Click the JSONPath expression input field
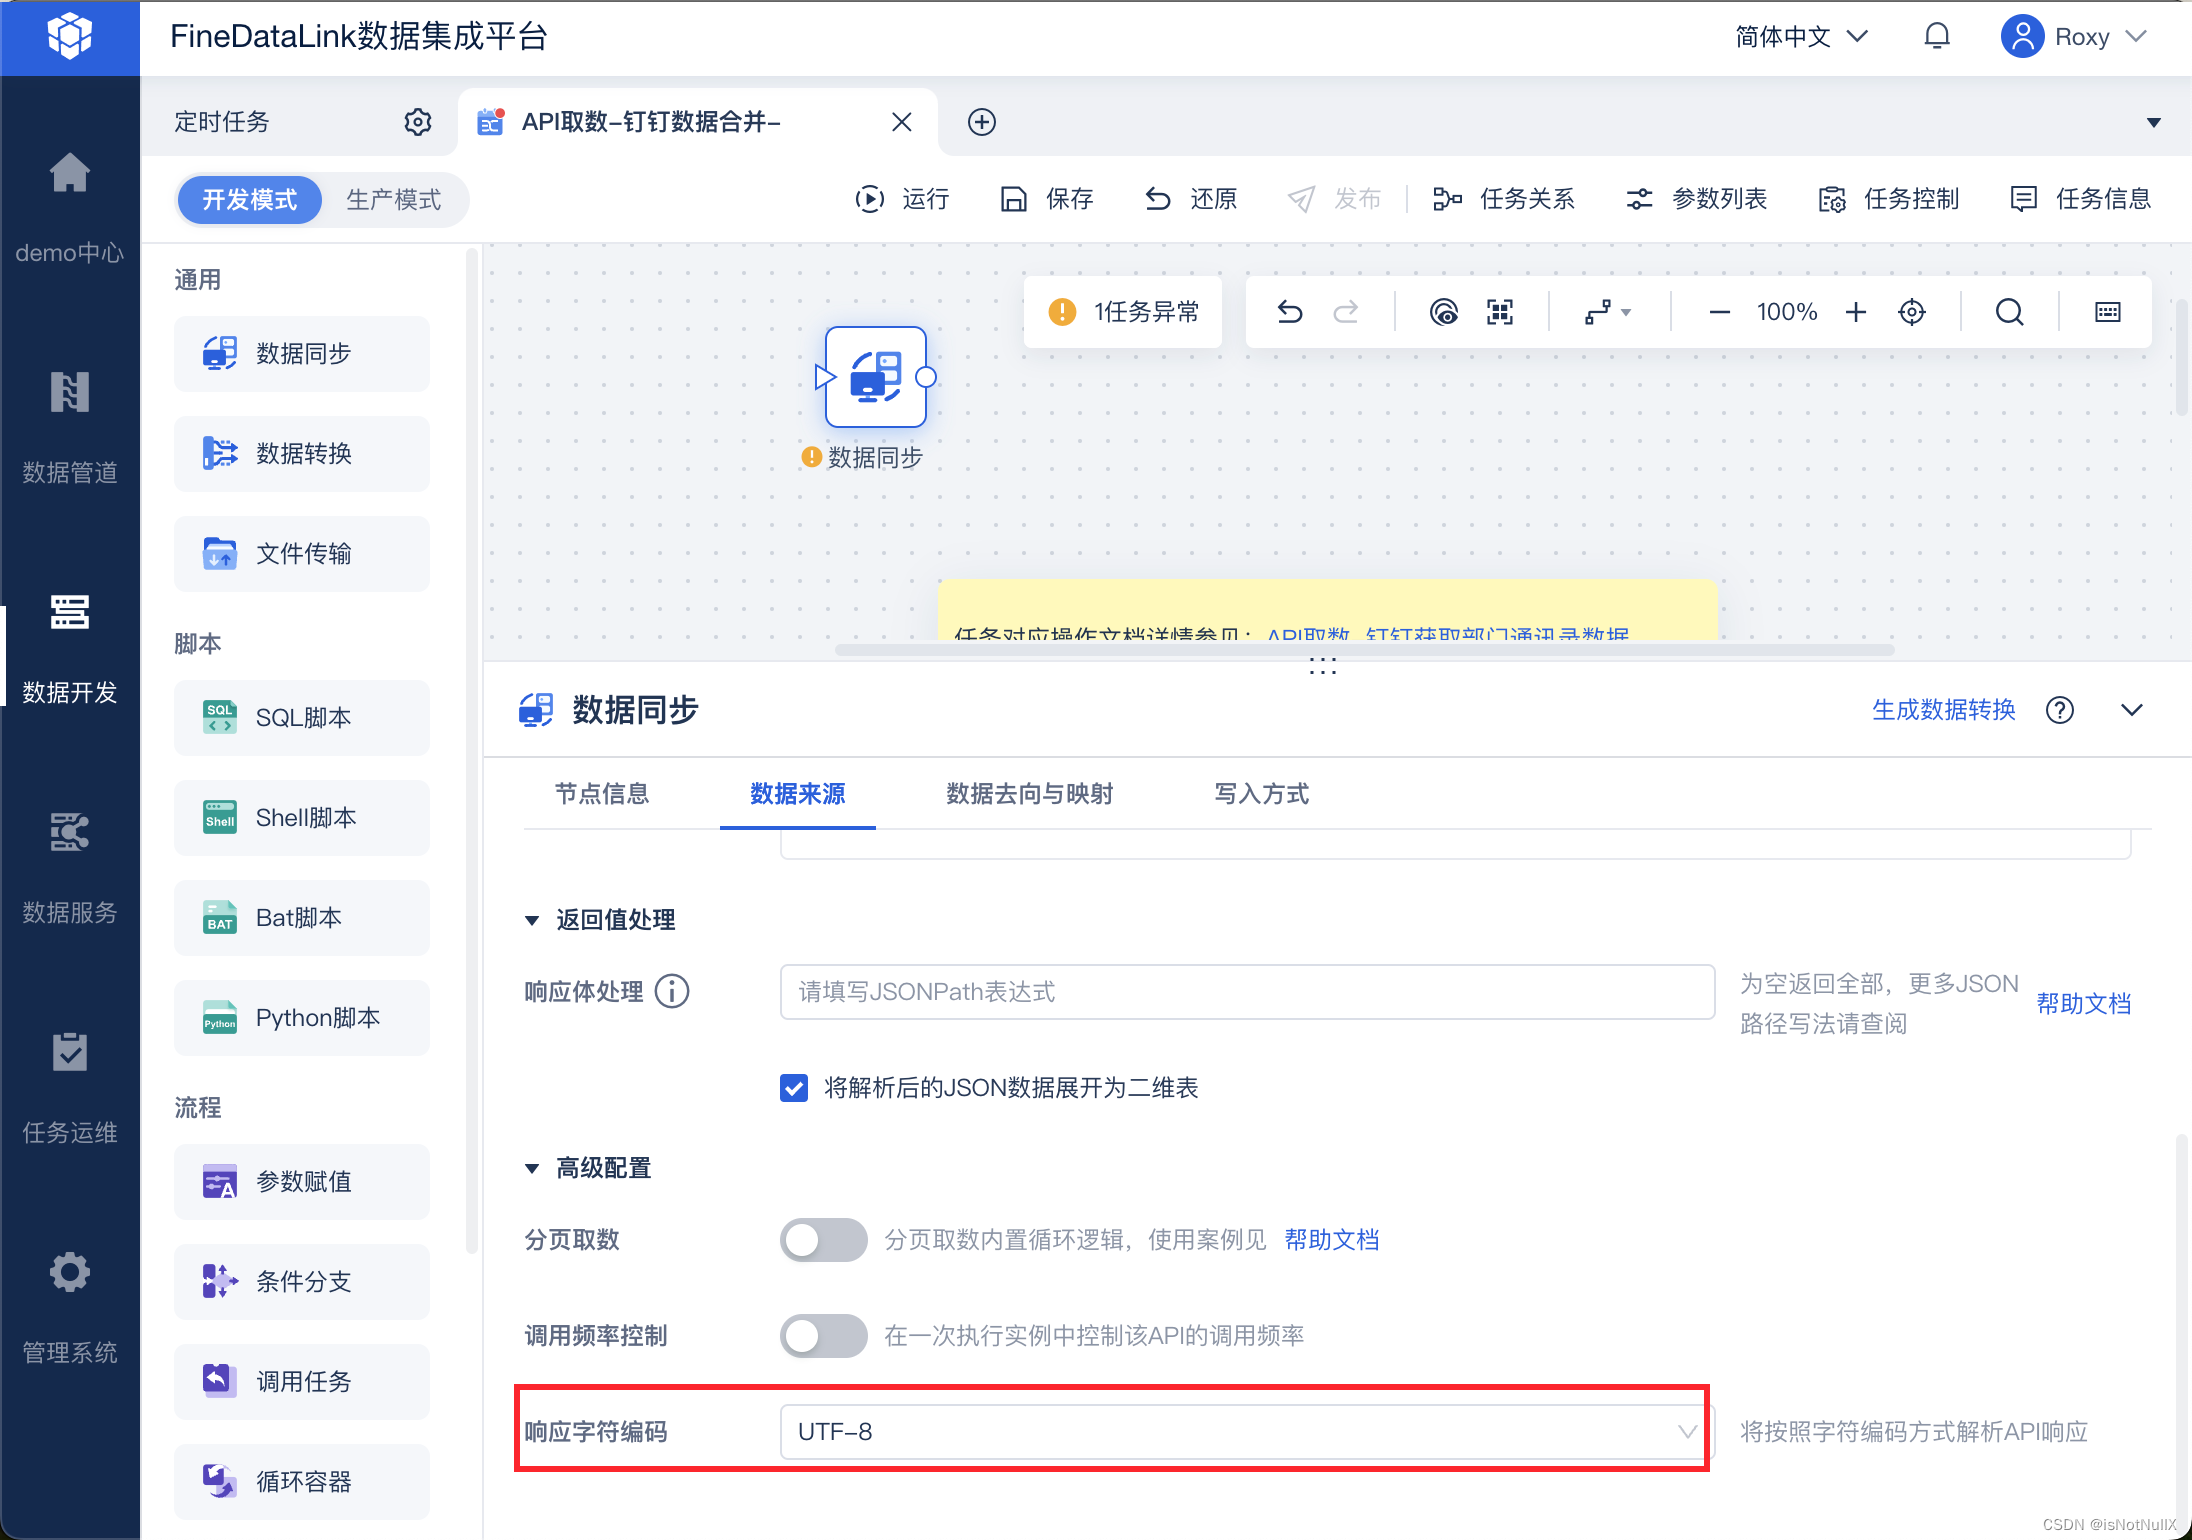2192x1540 pixels. point(1246,992)
